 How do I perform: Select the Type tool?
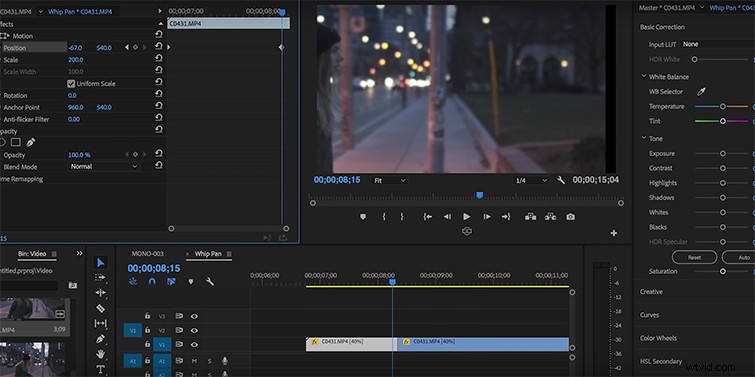100,369
